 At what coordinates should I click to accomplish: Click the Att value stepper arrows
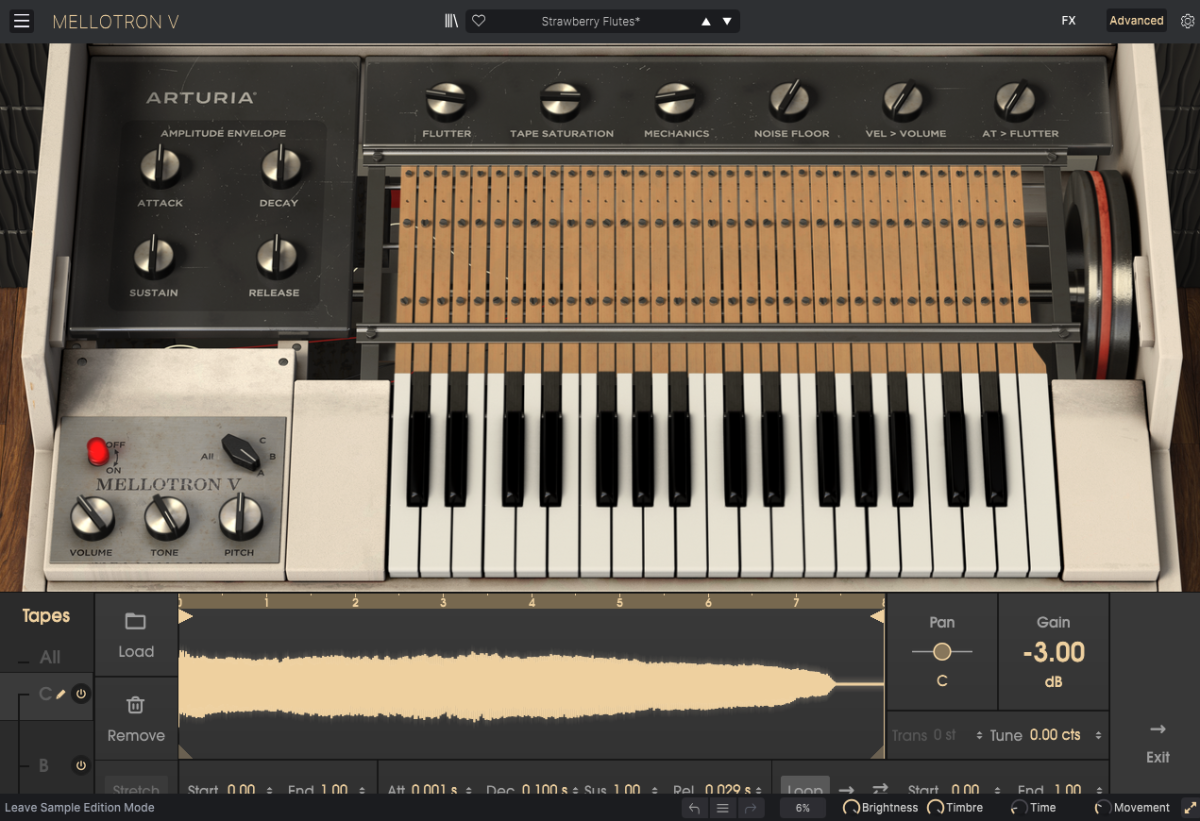click(x=468, y=790)
